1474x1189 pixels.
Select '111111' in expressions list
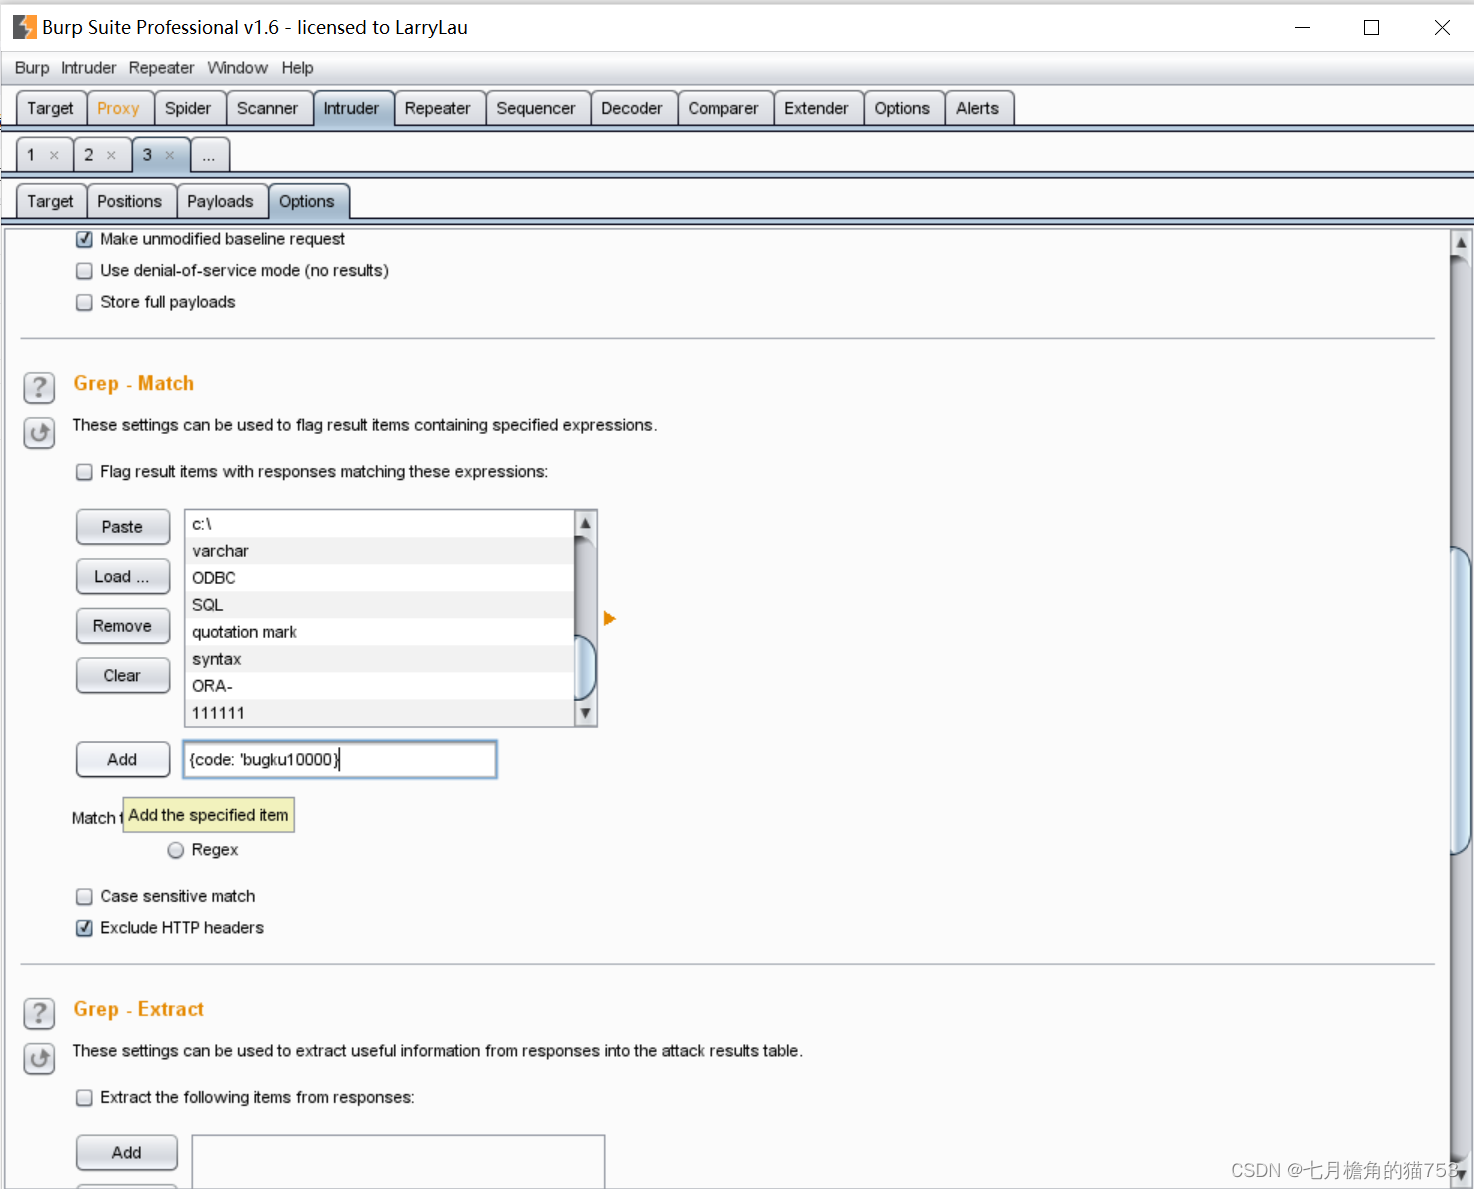click(380, 713)
